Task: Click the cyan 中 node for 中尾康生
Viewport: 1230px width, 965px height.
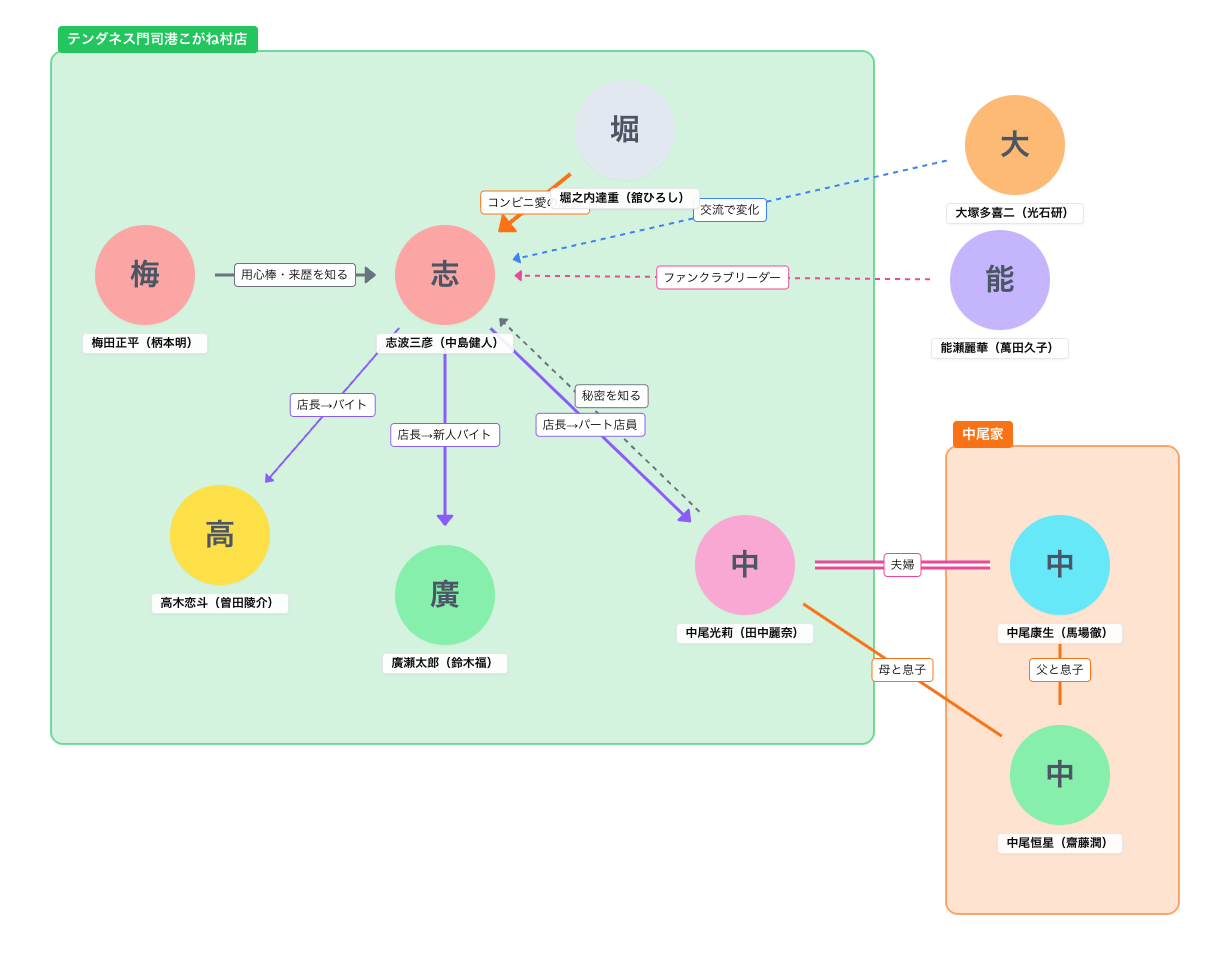Action: click(1060, 565)
